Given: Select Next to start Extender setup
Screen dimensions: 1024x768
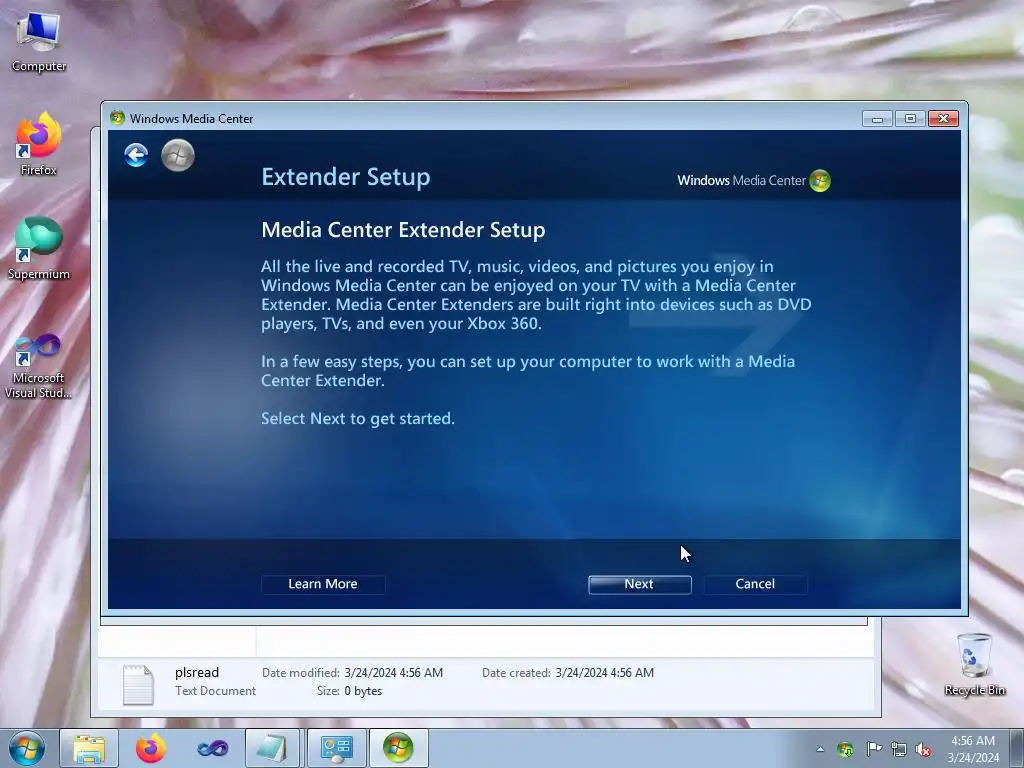Looking at the screenshot, I should (639, 584).
